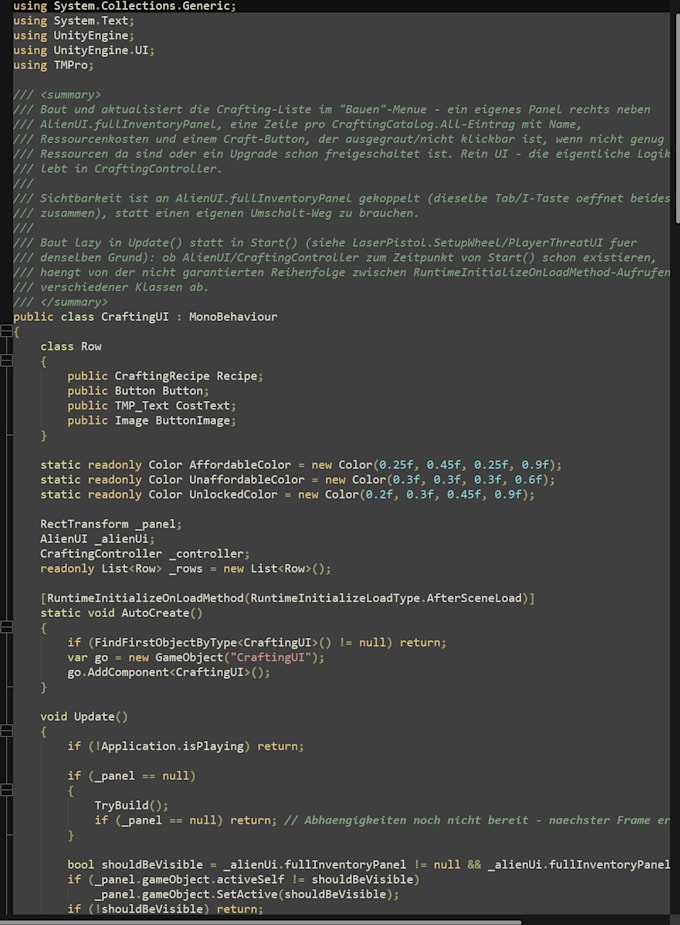The image size is (680, 925).
Task: Click 'AfterSceneLoad' in the attribute
Action: [474, 598]
